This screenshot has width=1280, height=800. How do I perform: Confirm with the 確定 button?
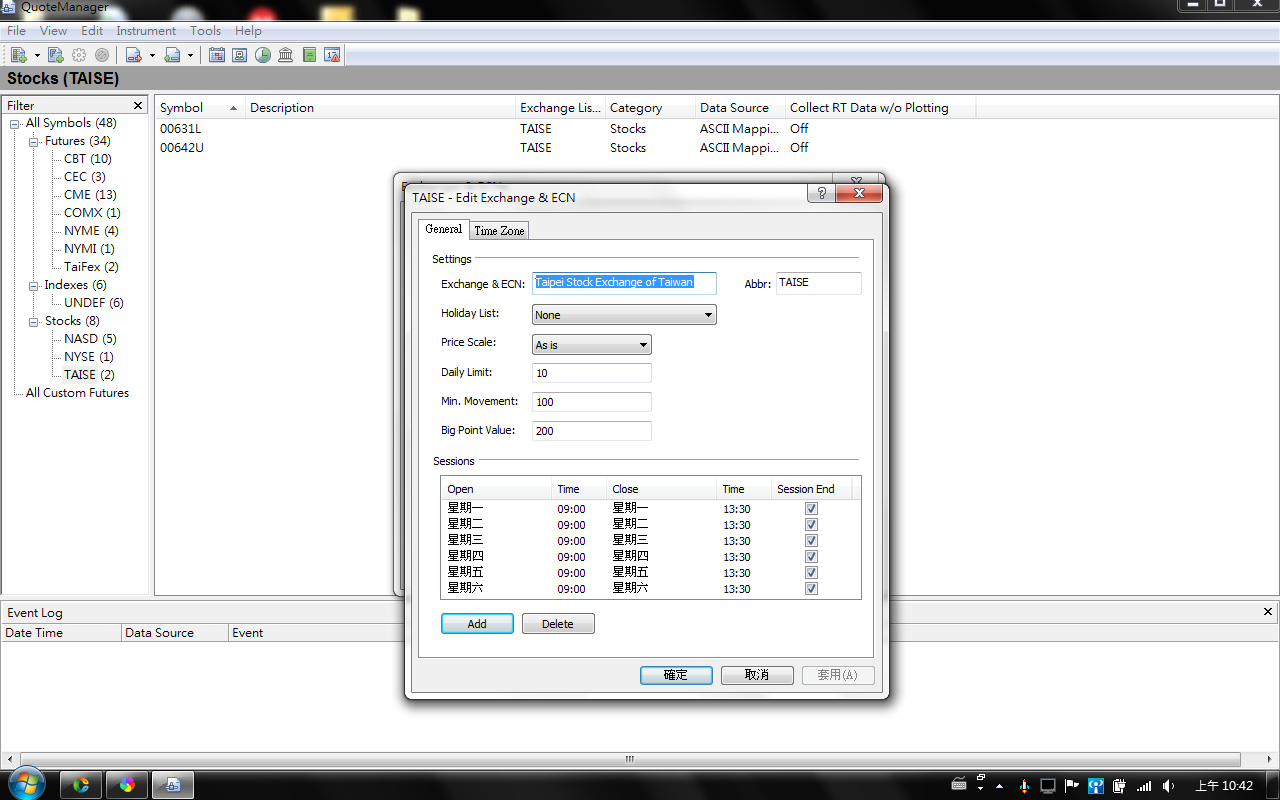tap(676, 675)
